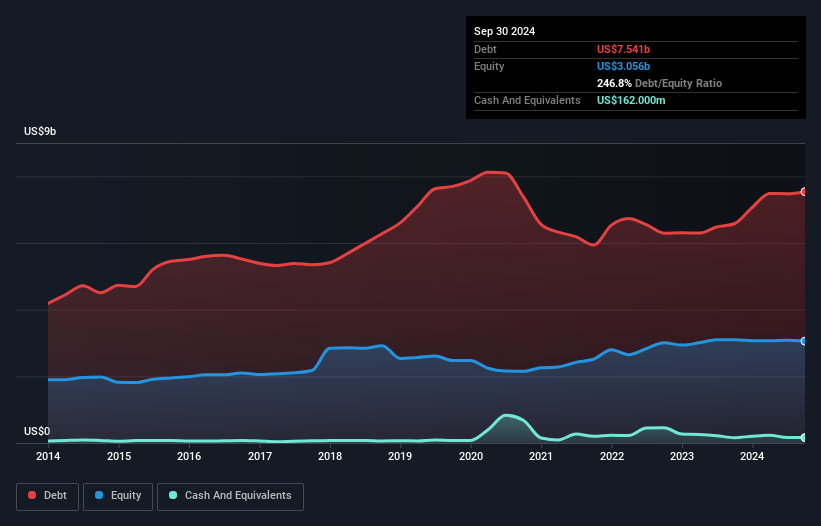Click the teal Cash endpoint marker
Image resolution: width=821 pixels, height=526 pixels.
click(x=803, y=438)
